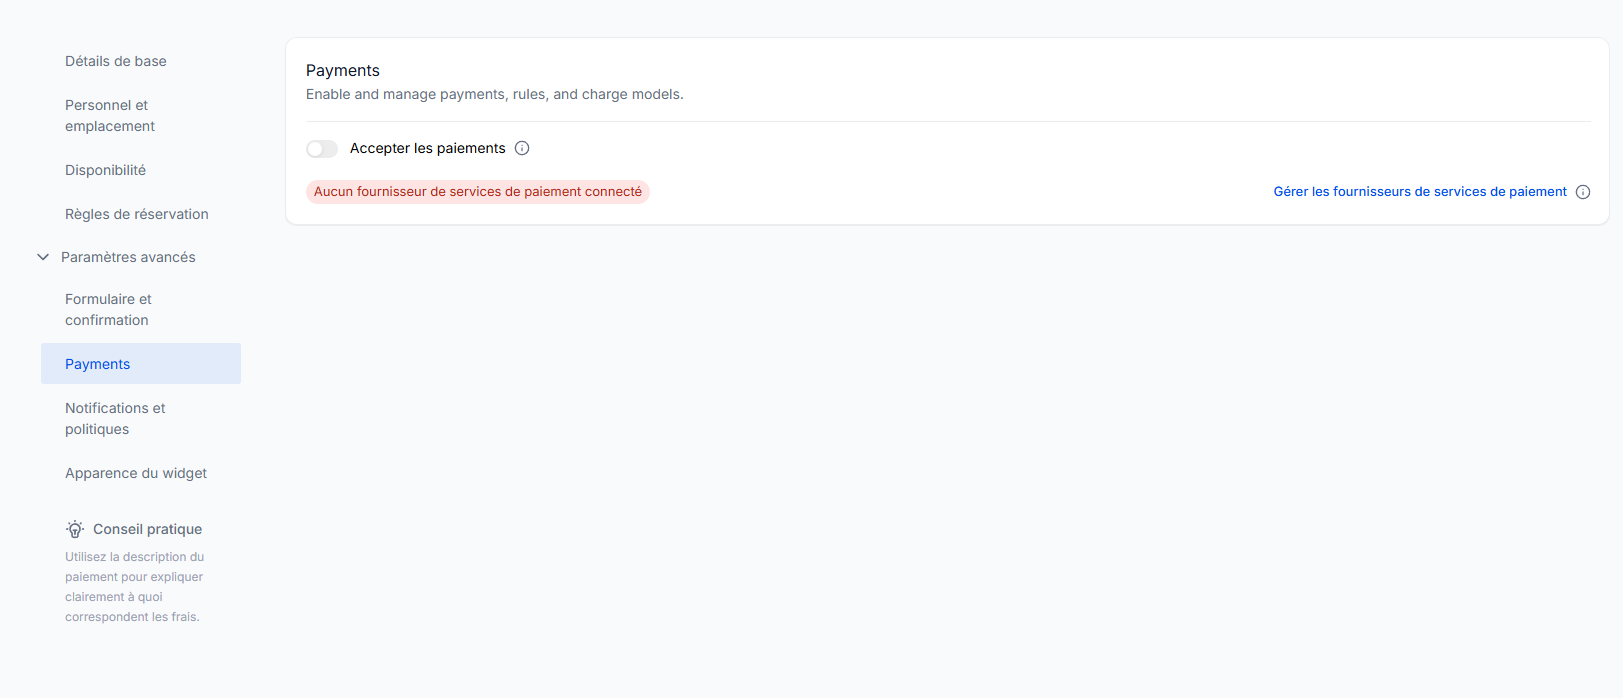Collapse section using Paramètres avancés chevron
This screenshot has height=698, width=1623.
tap(43, 257)
